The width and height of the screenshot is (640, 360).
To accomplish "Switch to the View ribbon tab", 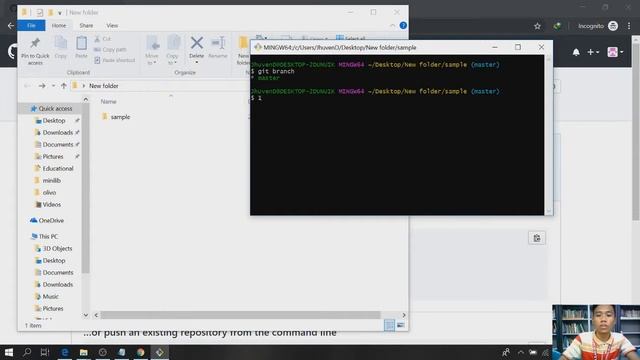I will pyautogui.click(x=112, y=25).
